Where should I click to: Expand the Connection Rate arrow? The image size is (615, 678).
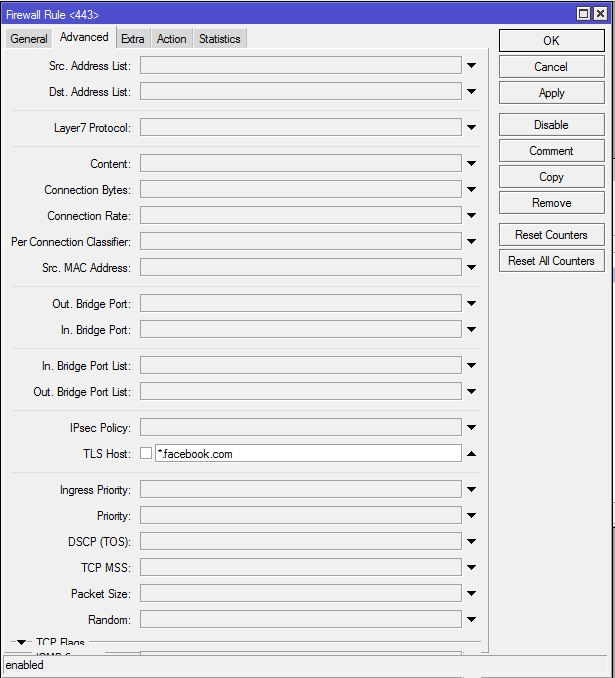[x=471, y=216]
